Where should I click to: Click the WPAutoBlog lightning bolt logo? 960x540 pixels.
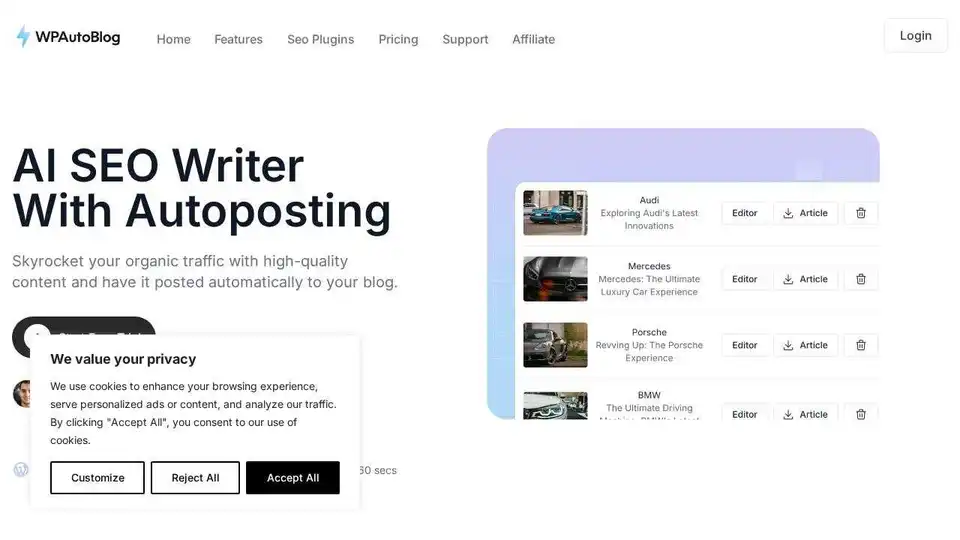point(23,37)
